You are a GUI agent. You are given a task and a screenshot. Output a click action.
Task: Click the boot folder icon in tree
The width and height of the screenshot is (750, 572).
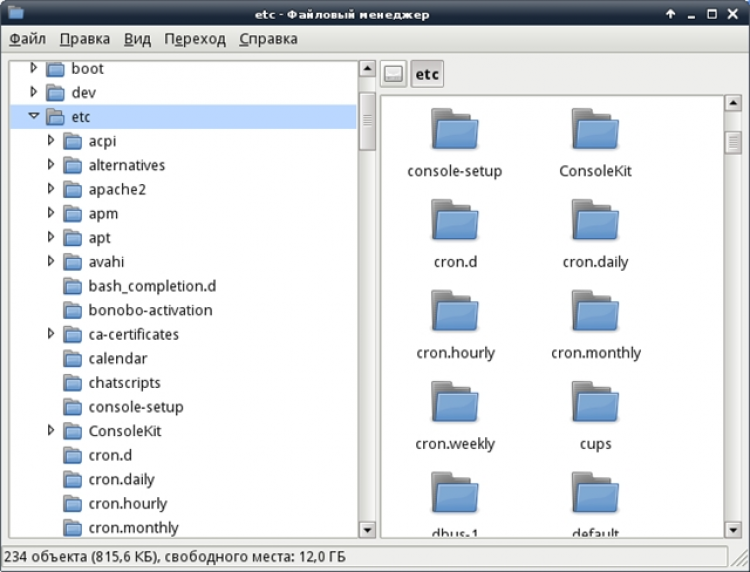[x=55, y=69]
